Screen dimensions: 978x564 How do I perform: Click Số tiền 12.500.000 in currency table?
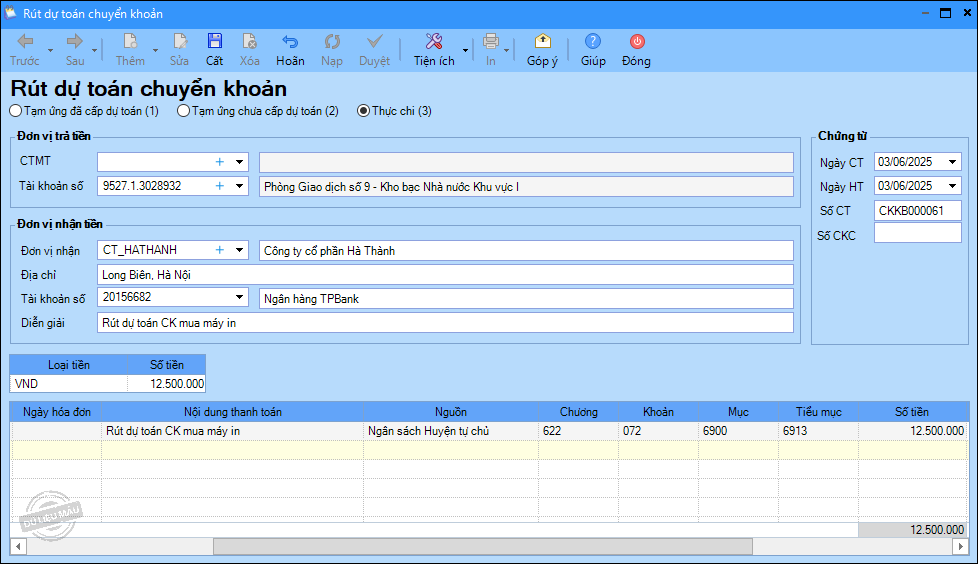[167, 384]
